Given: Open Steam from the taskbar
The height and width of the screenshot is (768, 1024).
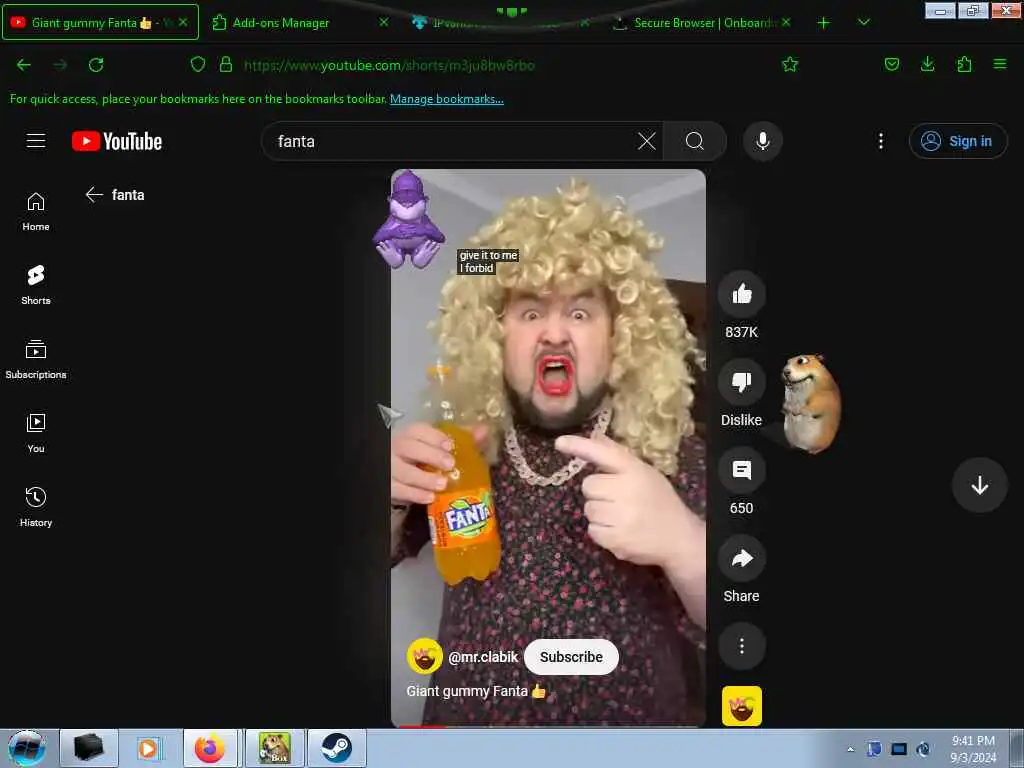Looking at the screenshot, I should click(x=336, y=748).
